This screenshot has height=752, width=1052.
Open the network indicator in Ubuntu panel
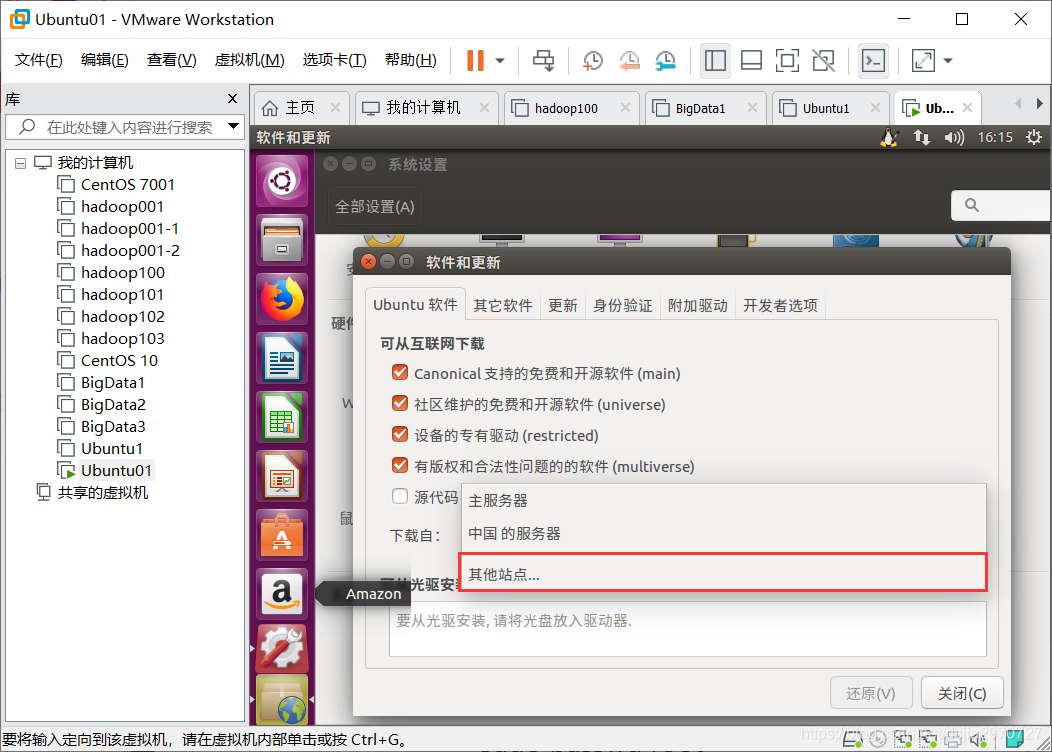[921, 138]
